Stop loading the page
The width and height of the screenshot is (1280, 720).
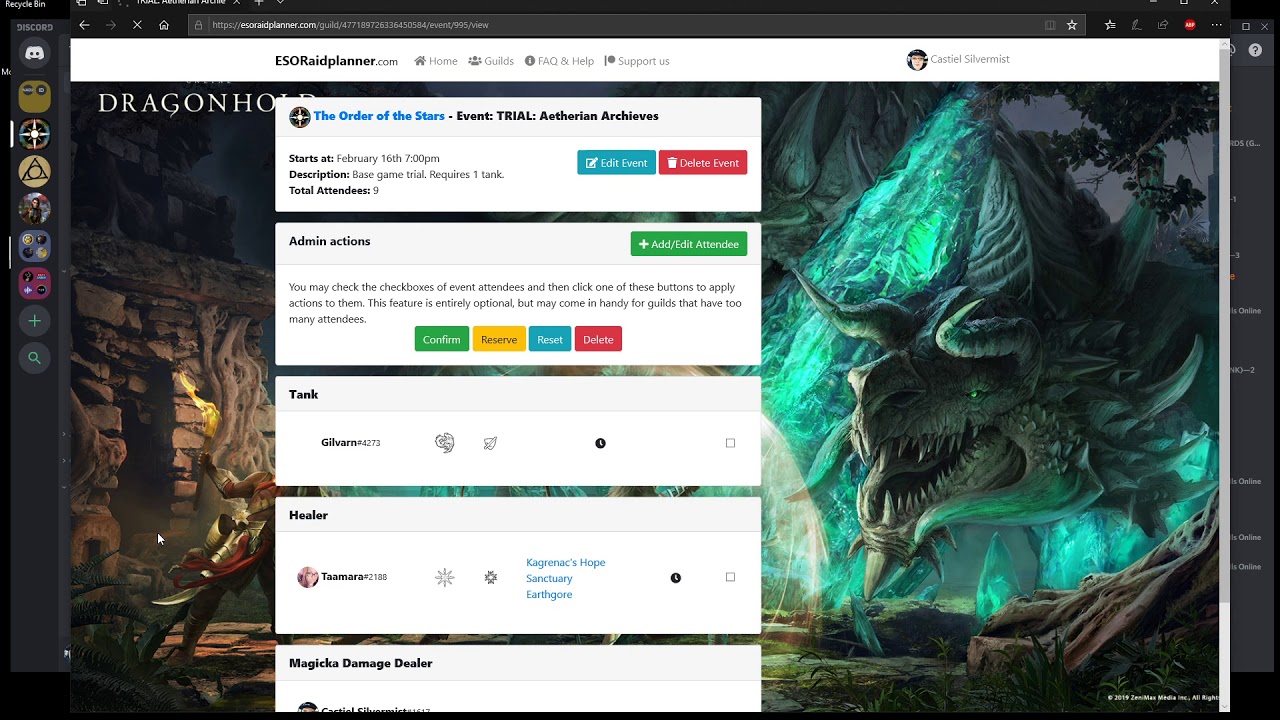(x=137, y=25)
